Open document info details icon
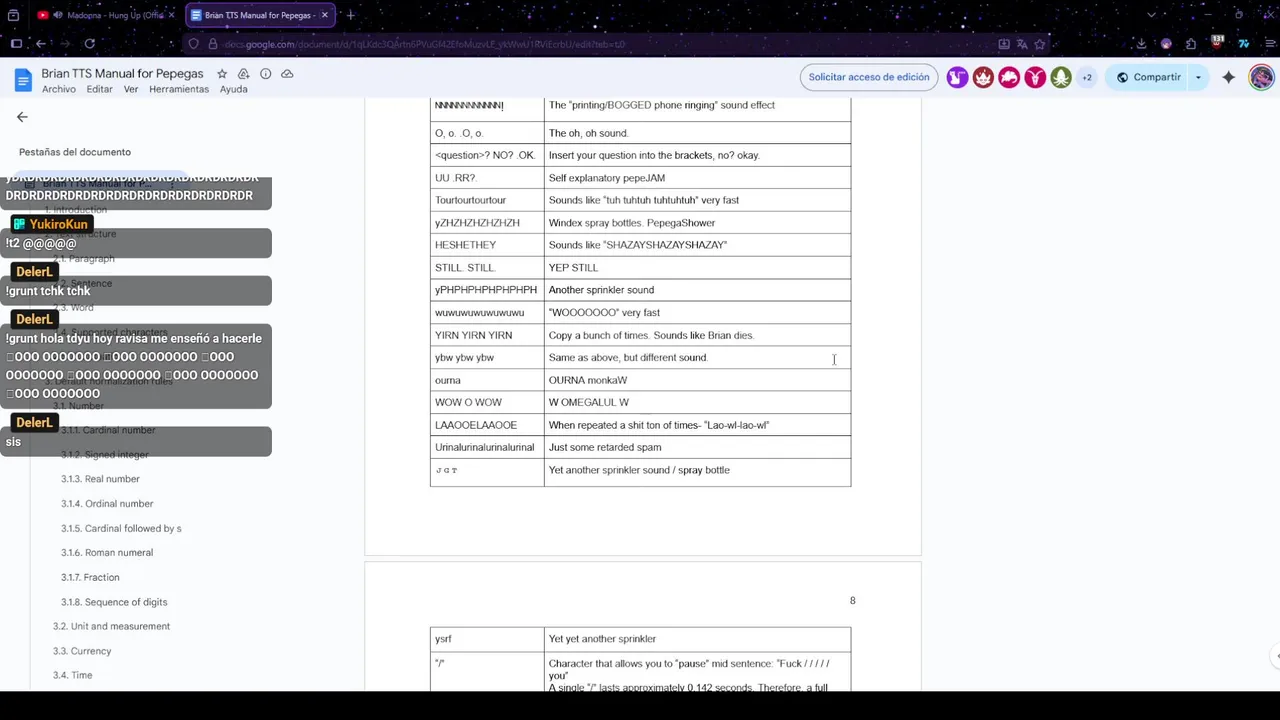1280x720 pixels. click(265, 74)
